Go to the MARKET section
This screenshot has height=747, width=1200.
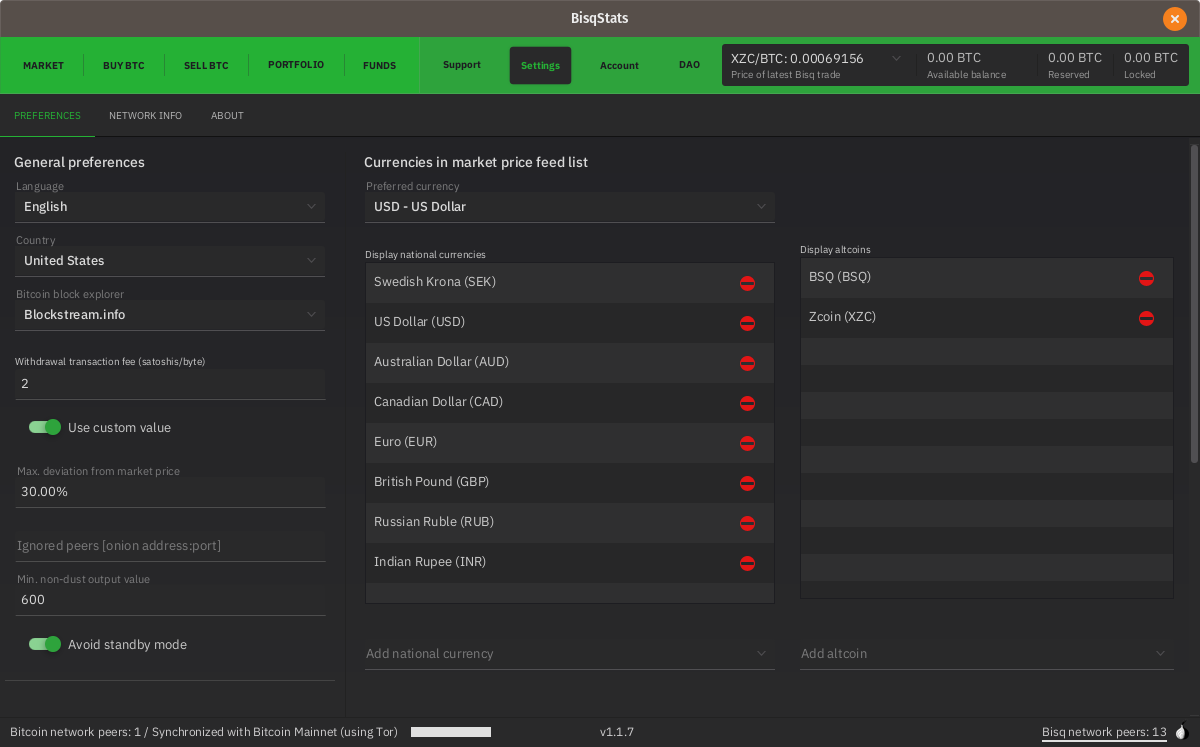[43, 66]
